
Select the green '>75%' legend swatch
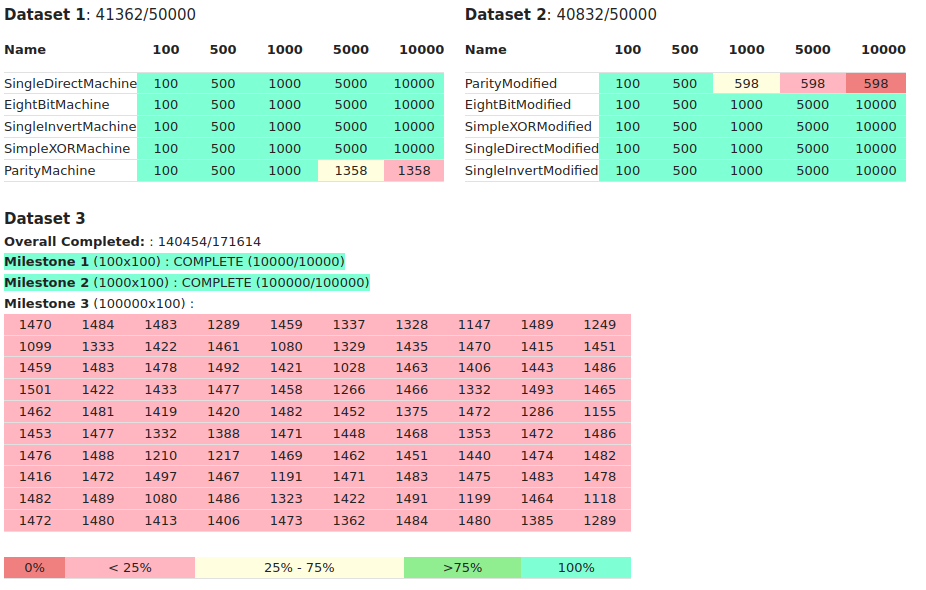pos(462,567)
